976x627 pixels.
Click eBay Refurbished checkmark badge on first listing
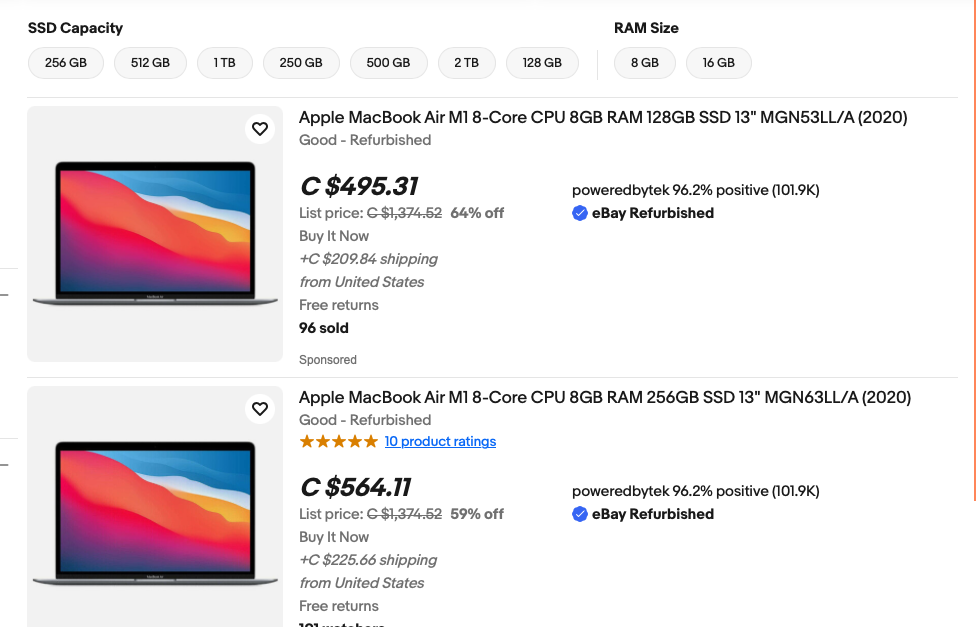[580, 213]
